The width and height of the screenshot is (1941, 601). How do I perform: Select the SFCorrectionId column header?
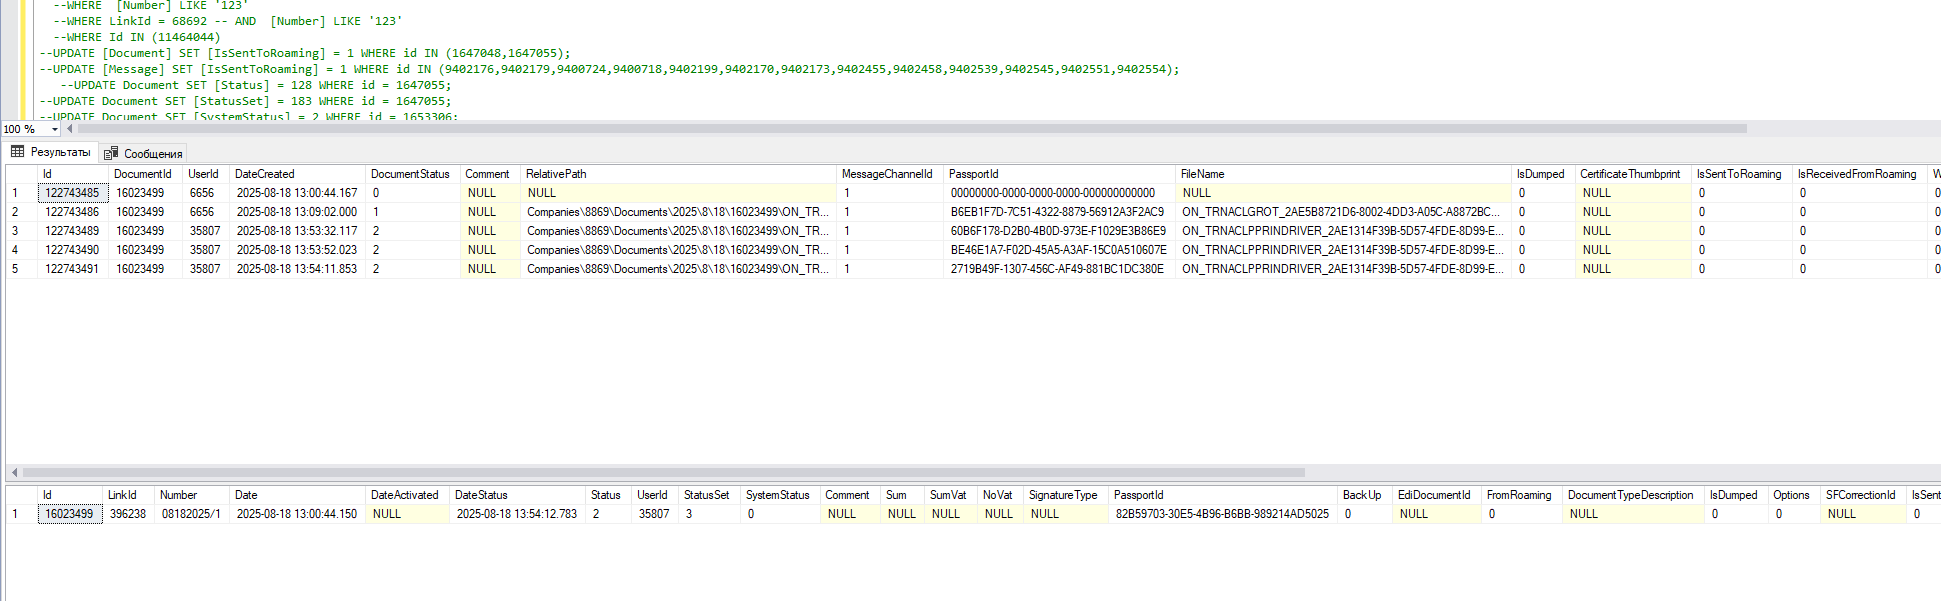tap(1863, 495)
